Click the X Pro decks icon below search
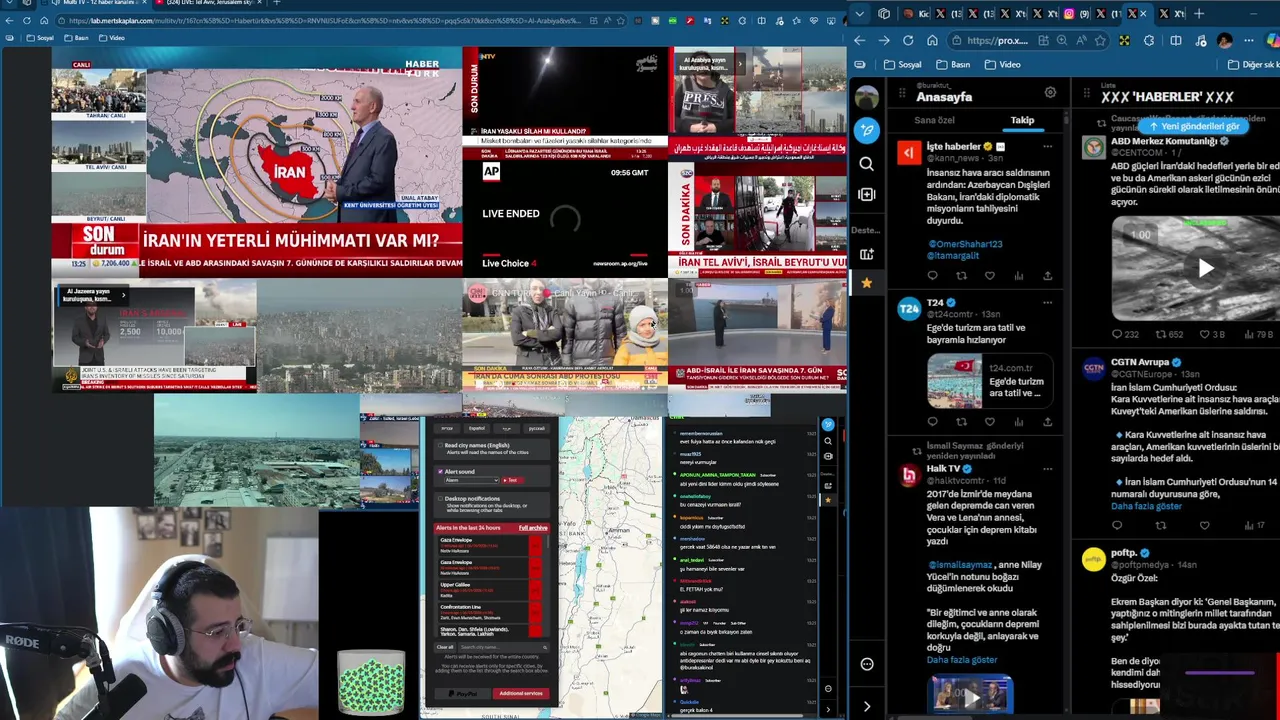 pyautogui.click(x=867, y=194)
